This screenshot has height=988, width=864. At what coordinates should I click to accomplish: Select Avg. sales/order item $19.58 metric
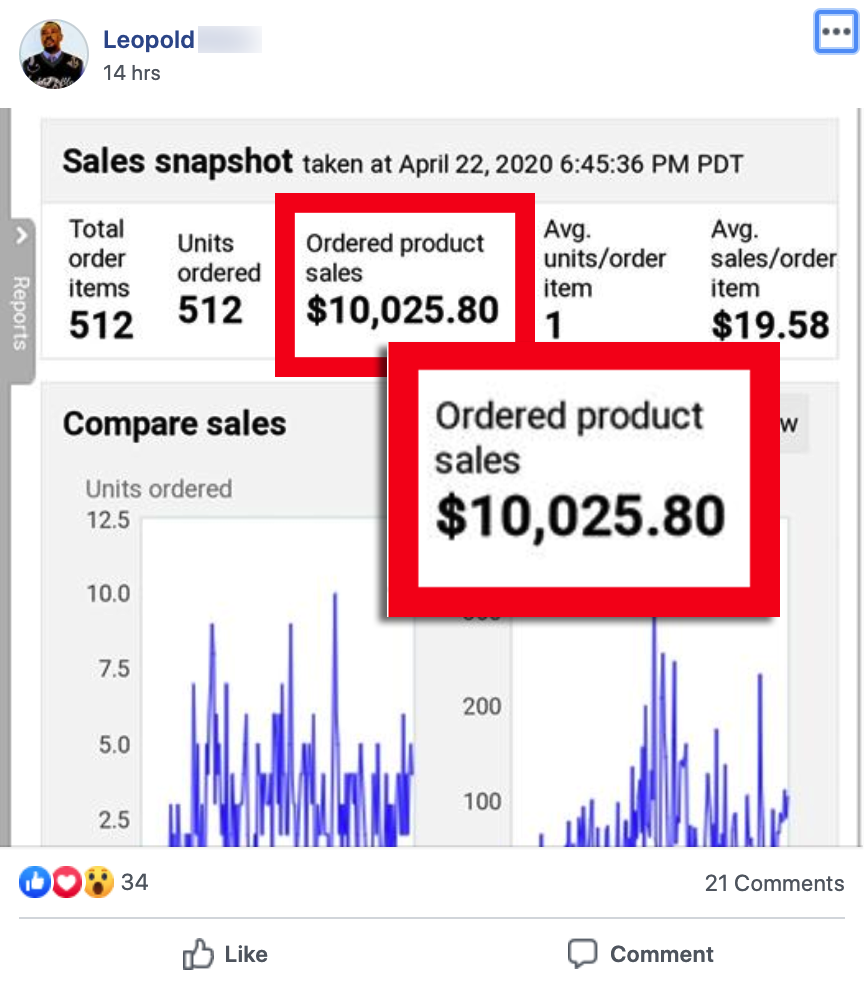(x=770, y=279)
